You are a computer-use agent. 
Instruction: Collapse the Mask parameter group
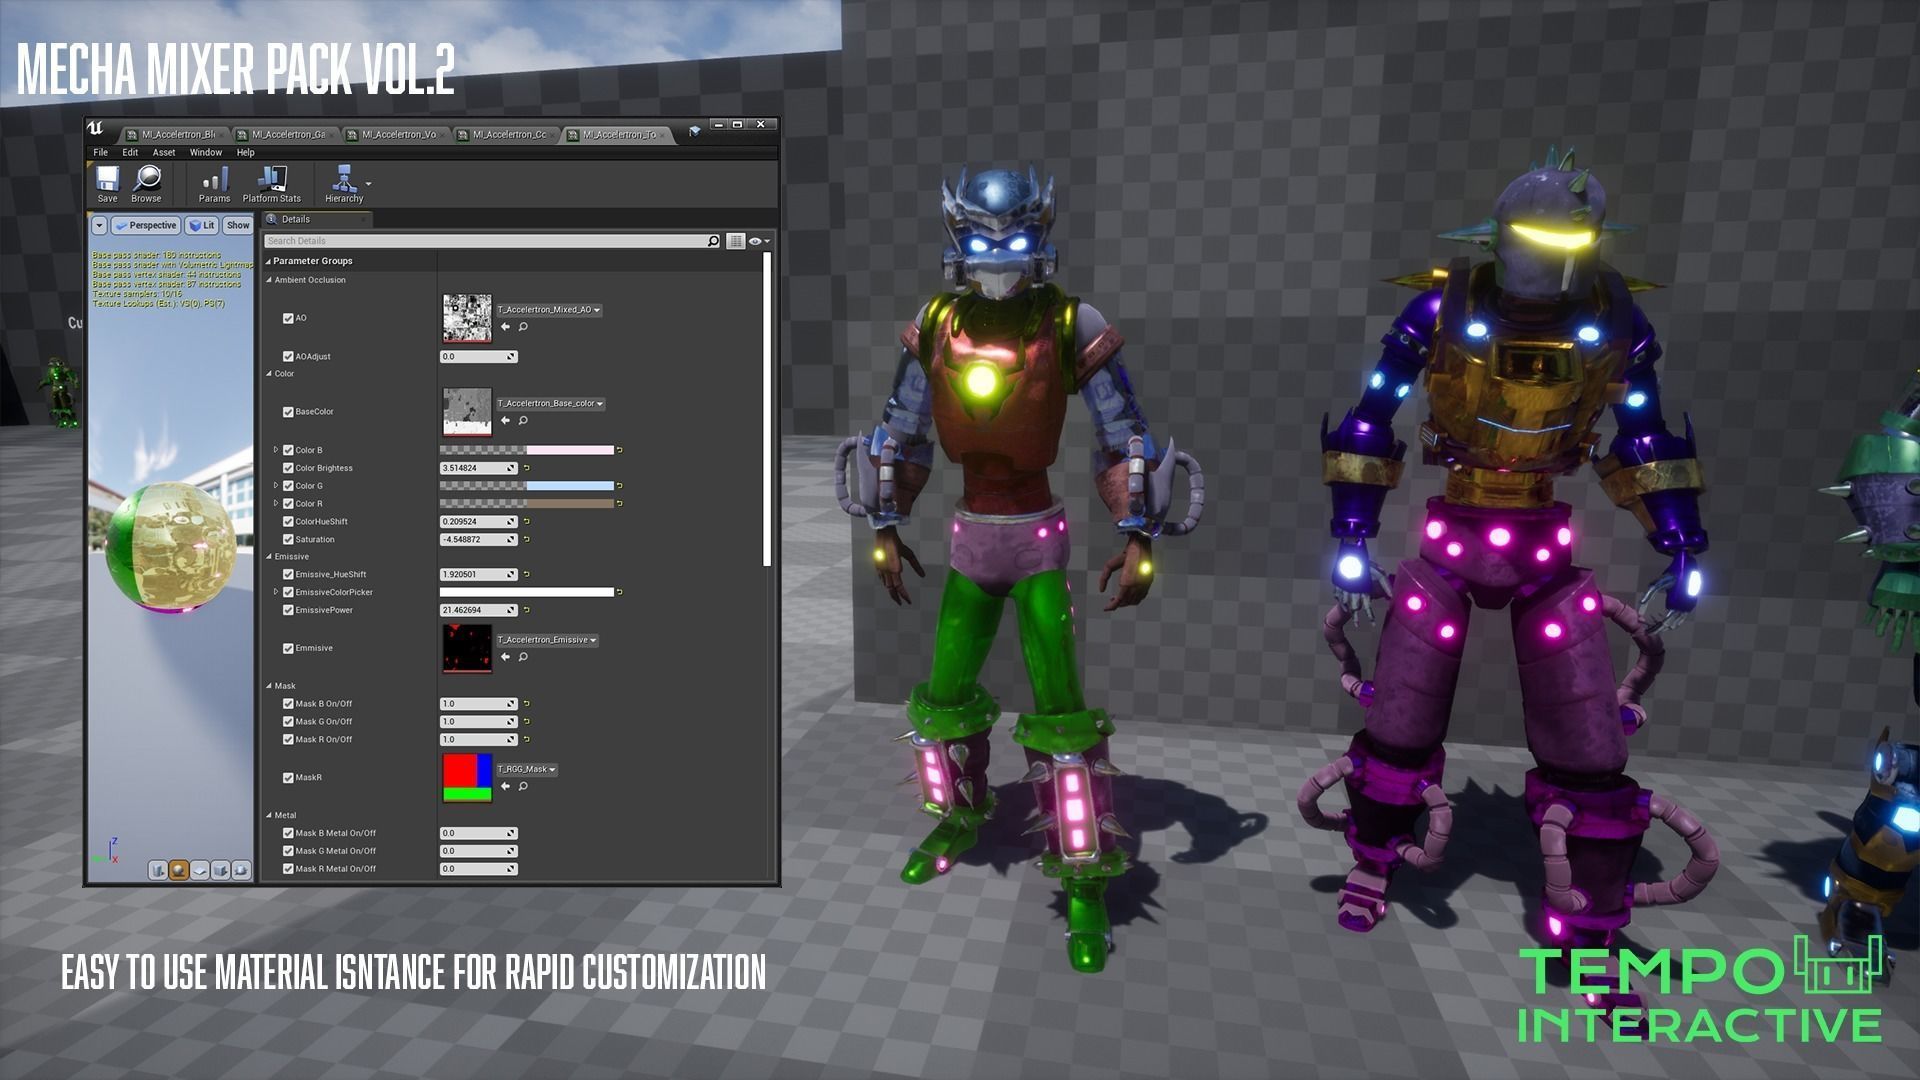pyautogui.click(x=269, y=686)
